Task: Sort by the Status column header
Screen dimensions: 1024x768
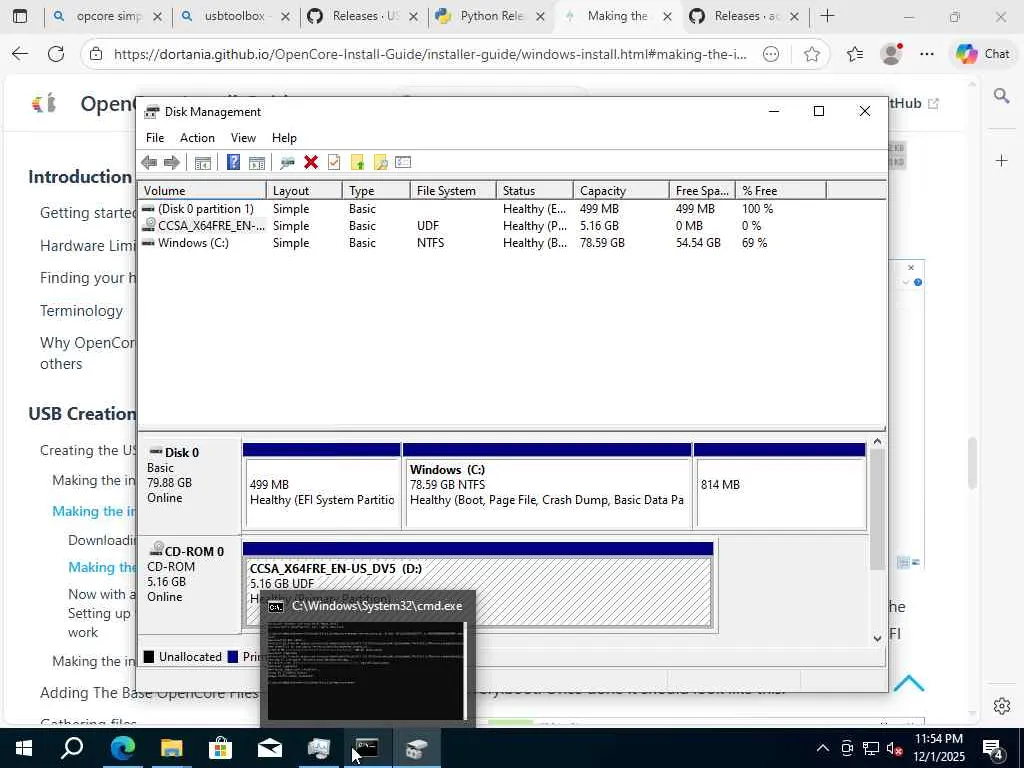Action: [535, 191]
